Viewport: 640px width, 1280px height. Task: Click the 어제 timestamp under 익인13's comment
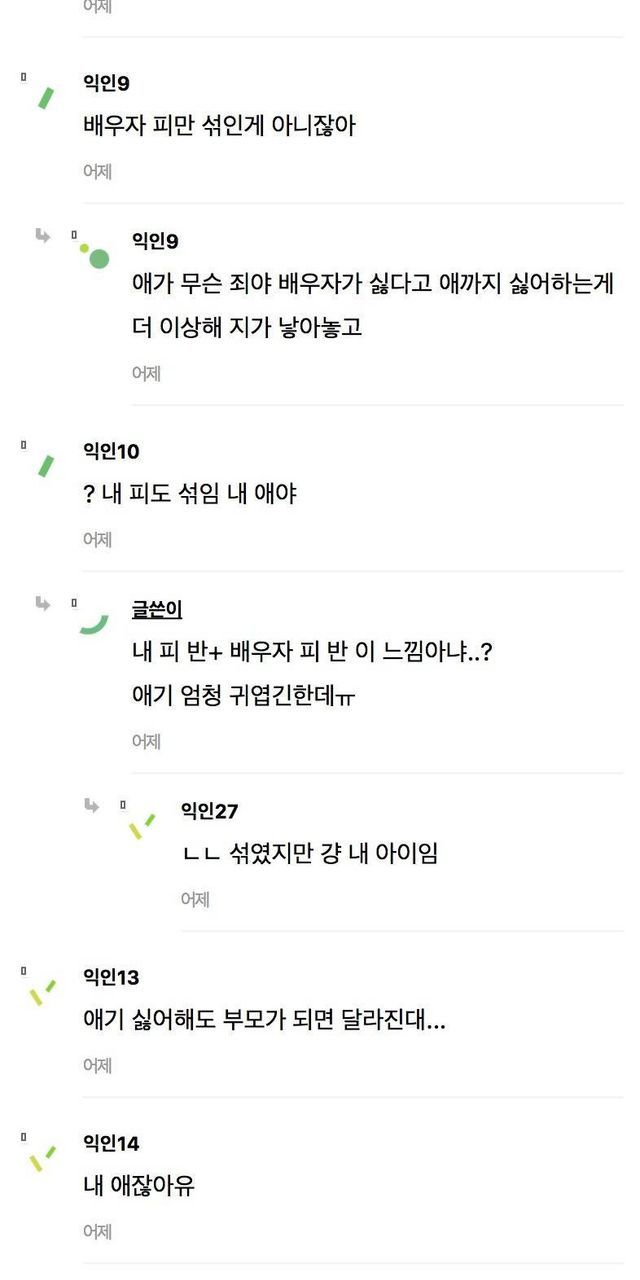pyautogui.click(x=97, y=1065)
